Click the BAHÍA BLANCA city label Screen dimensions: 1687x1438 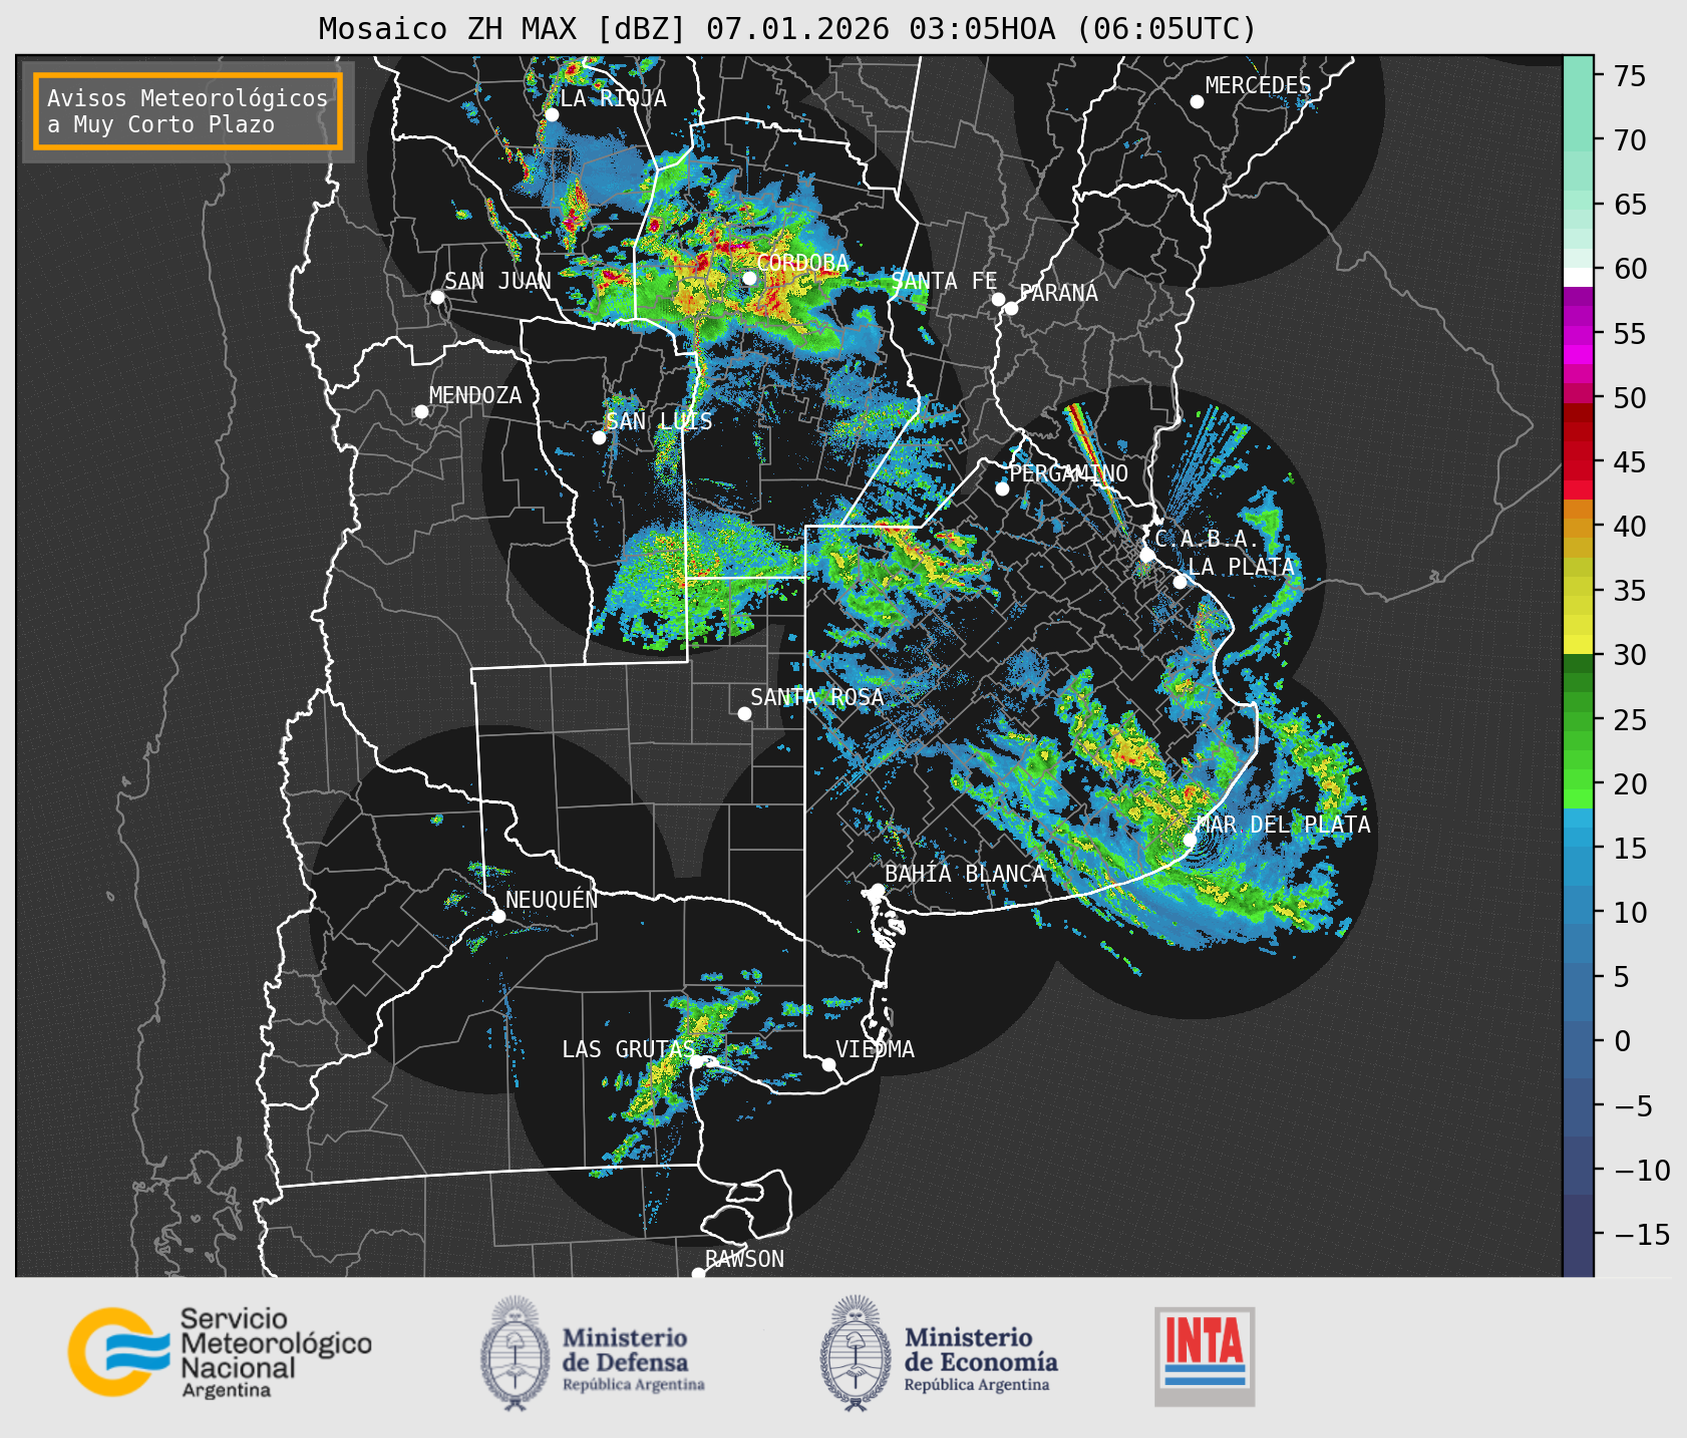965,873
